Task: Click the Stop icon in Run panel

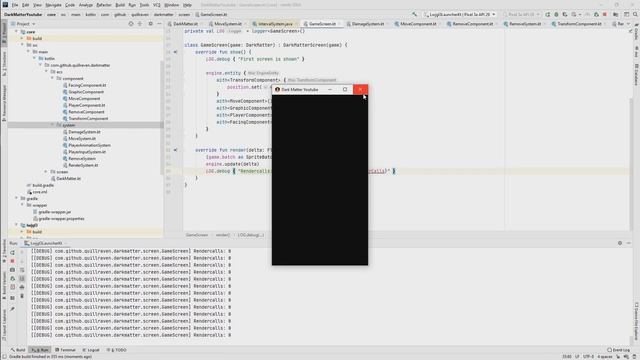Action: click(12, 261)
